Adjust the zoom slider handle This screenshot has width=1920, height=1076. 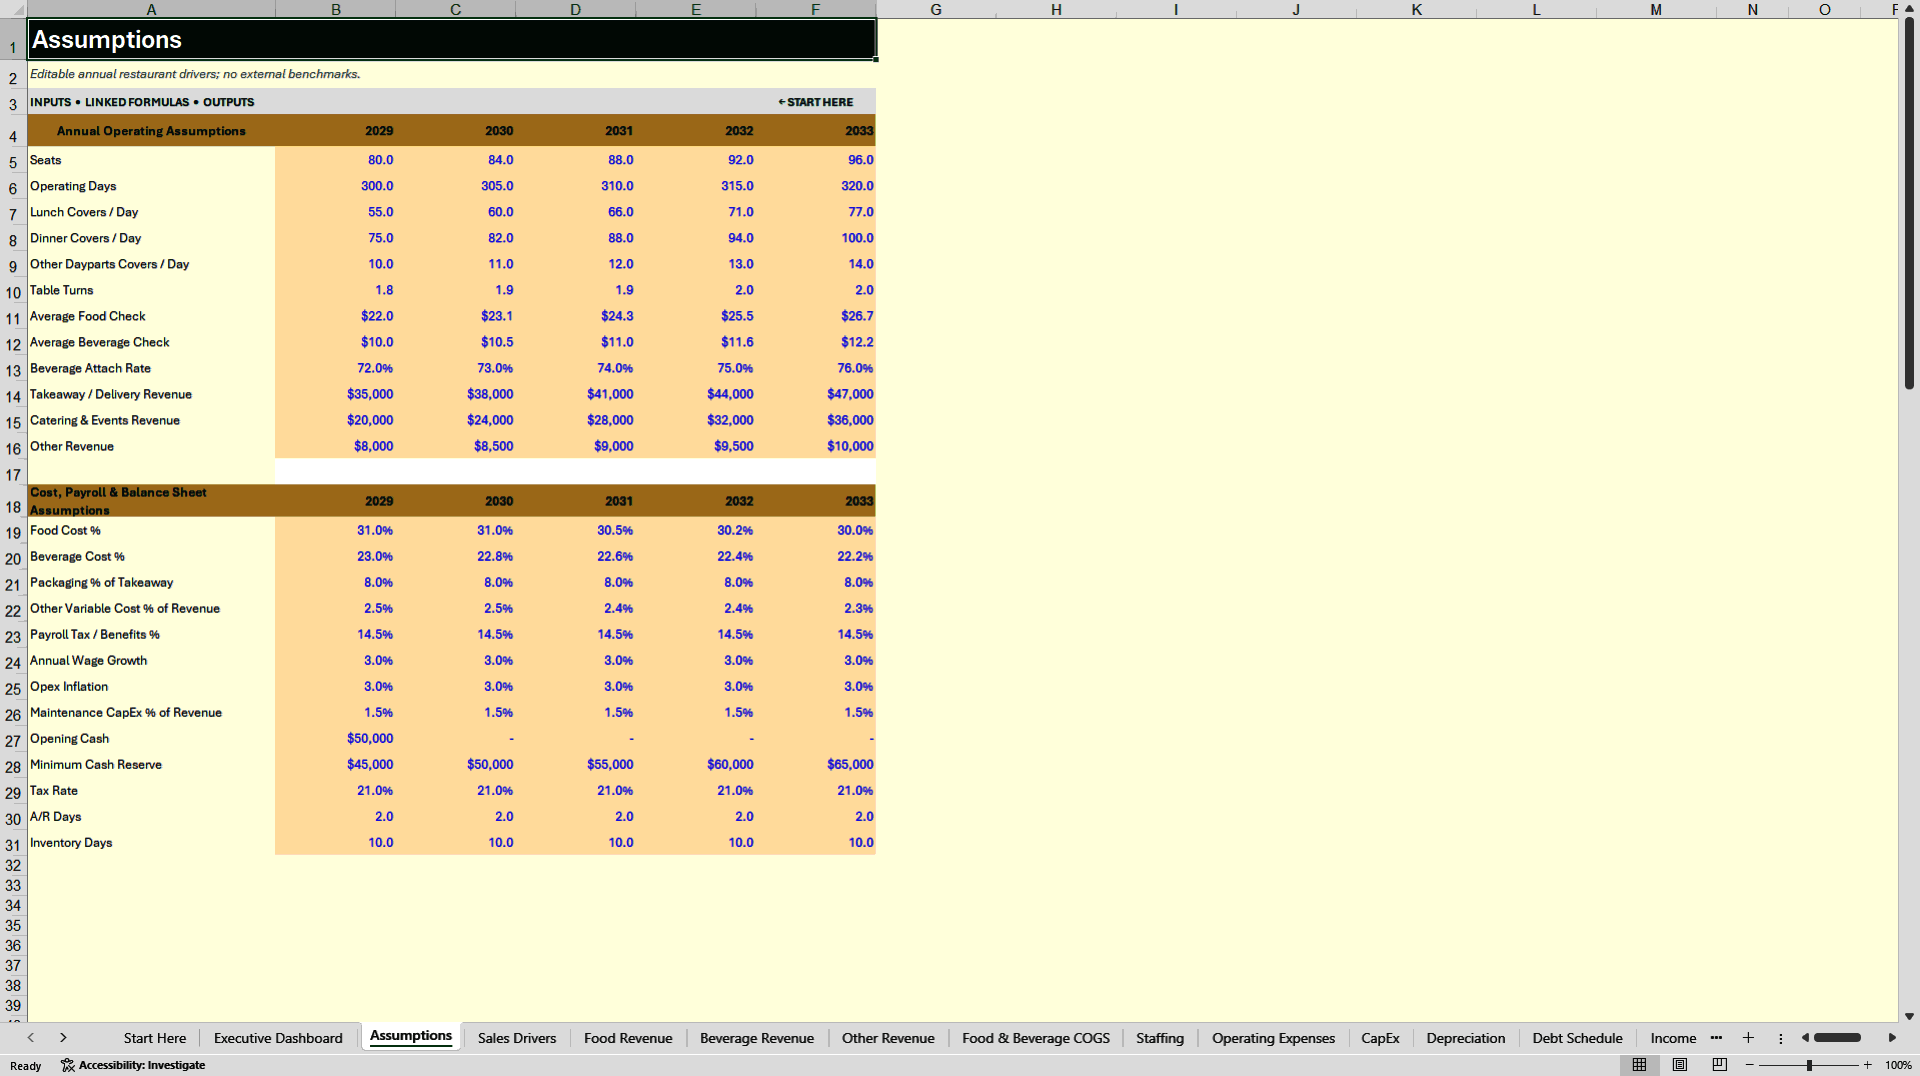[1809, 1065]
